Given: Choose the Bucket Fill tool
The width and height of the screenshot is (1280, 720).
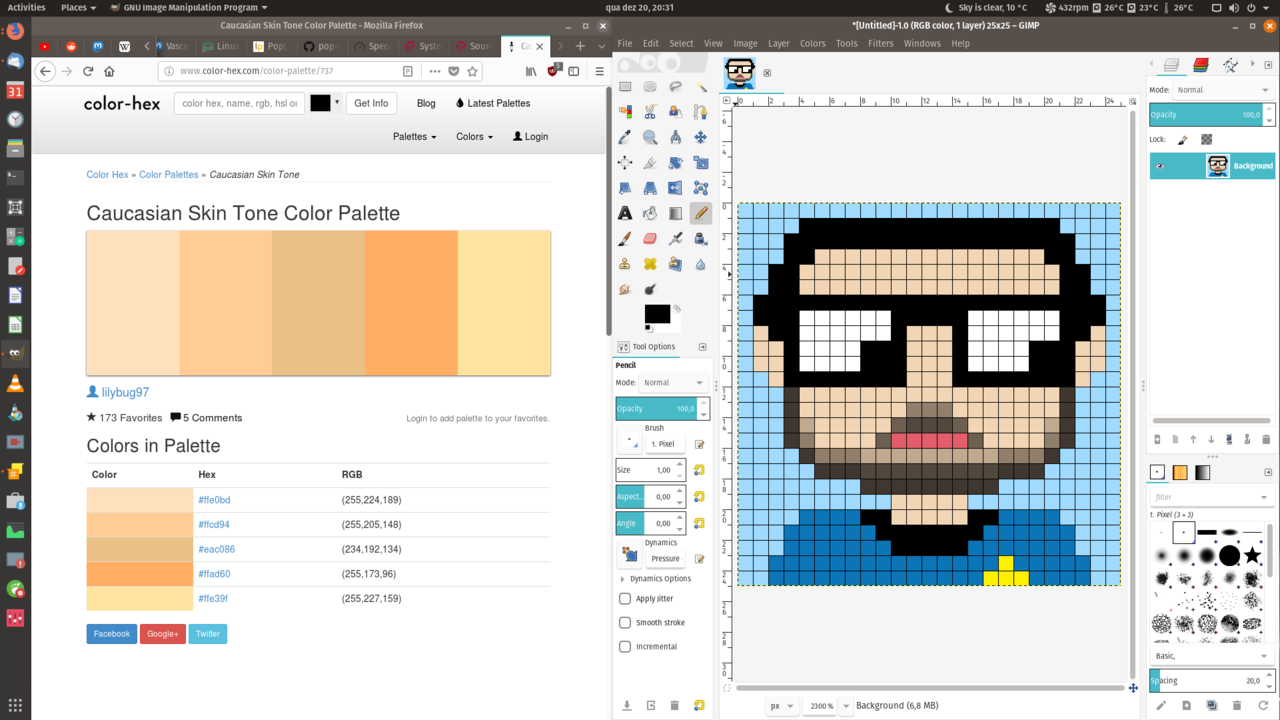Looking at the screenshot, I should point(650,213).
